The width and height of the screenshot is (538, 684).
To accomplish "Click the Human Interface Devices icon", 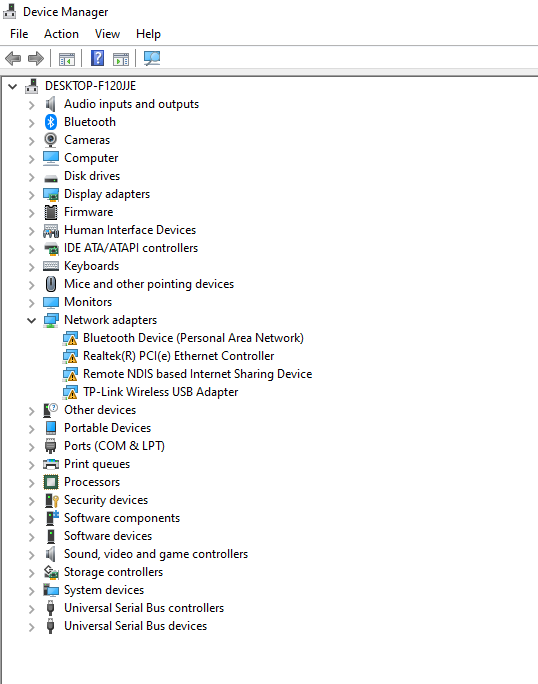I will [51, 230].
